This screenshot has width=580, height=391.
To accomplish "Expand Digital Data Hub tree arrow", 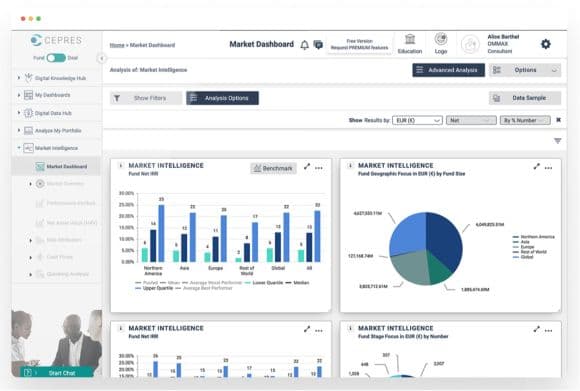I will pos(19,112).
